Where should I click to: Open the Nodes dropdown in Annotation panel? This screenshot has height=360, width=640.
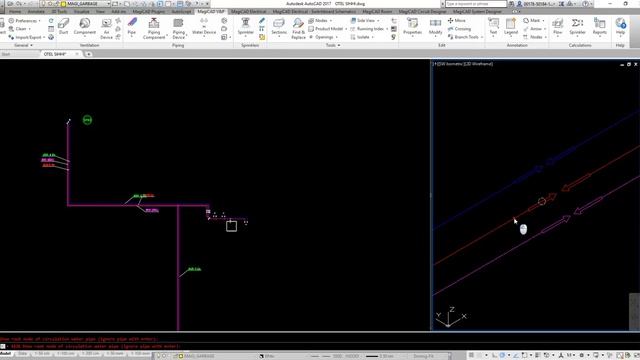tap(535, 37)
